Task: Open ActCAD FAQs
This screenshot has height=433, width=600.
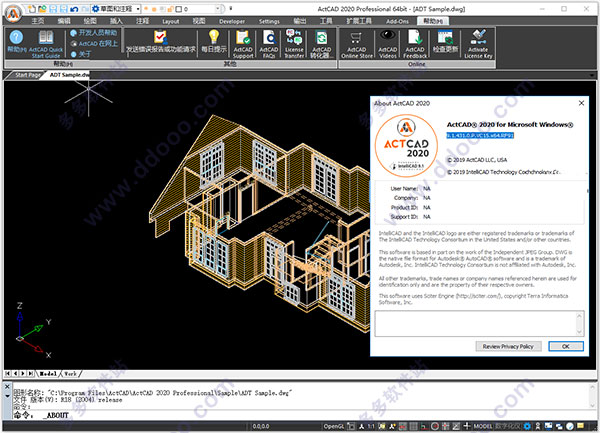Action: (269, 44)
